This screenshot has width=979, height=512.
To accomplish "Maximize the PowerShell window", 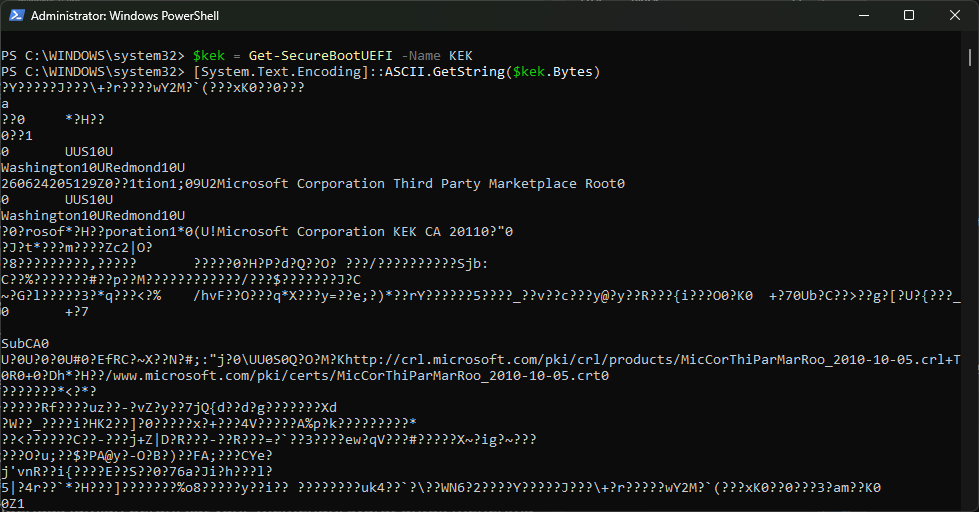I will pyautogui.click(x=908, y=16).
